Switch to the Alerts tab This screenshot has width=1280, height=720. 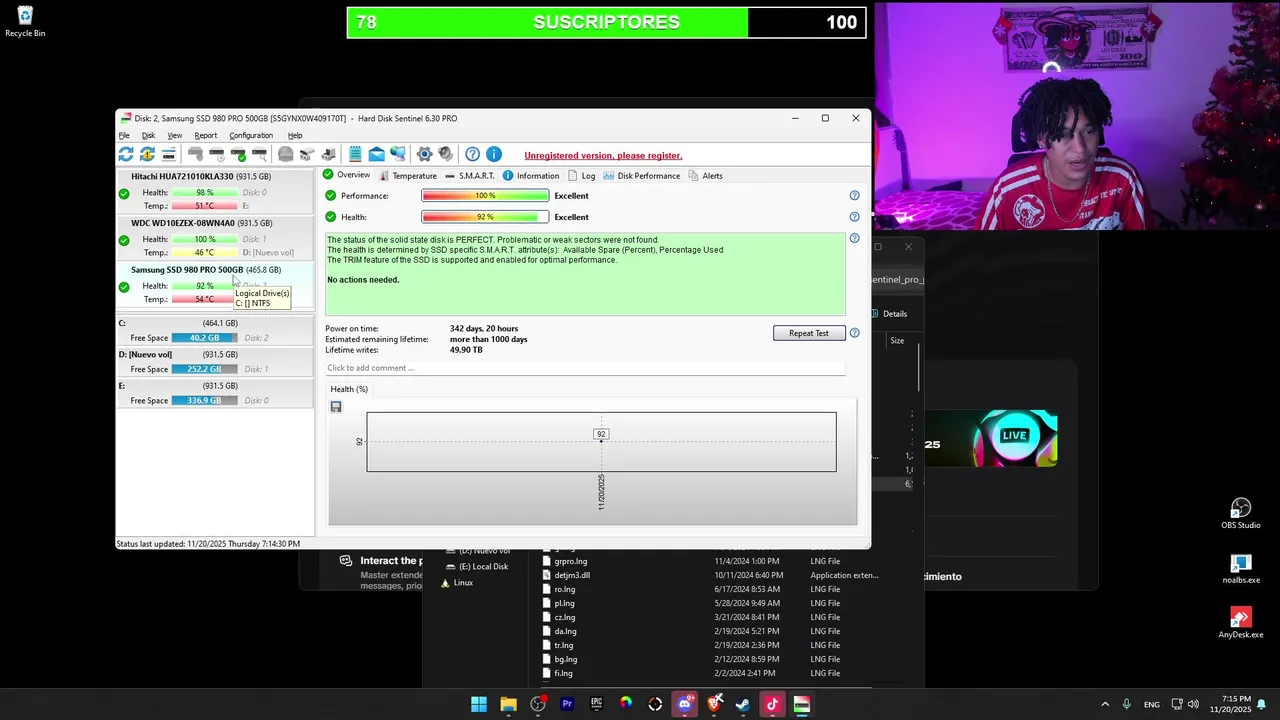(x=705, y=176)
